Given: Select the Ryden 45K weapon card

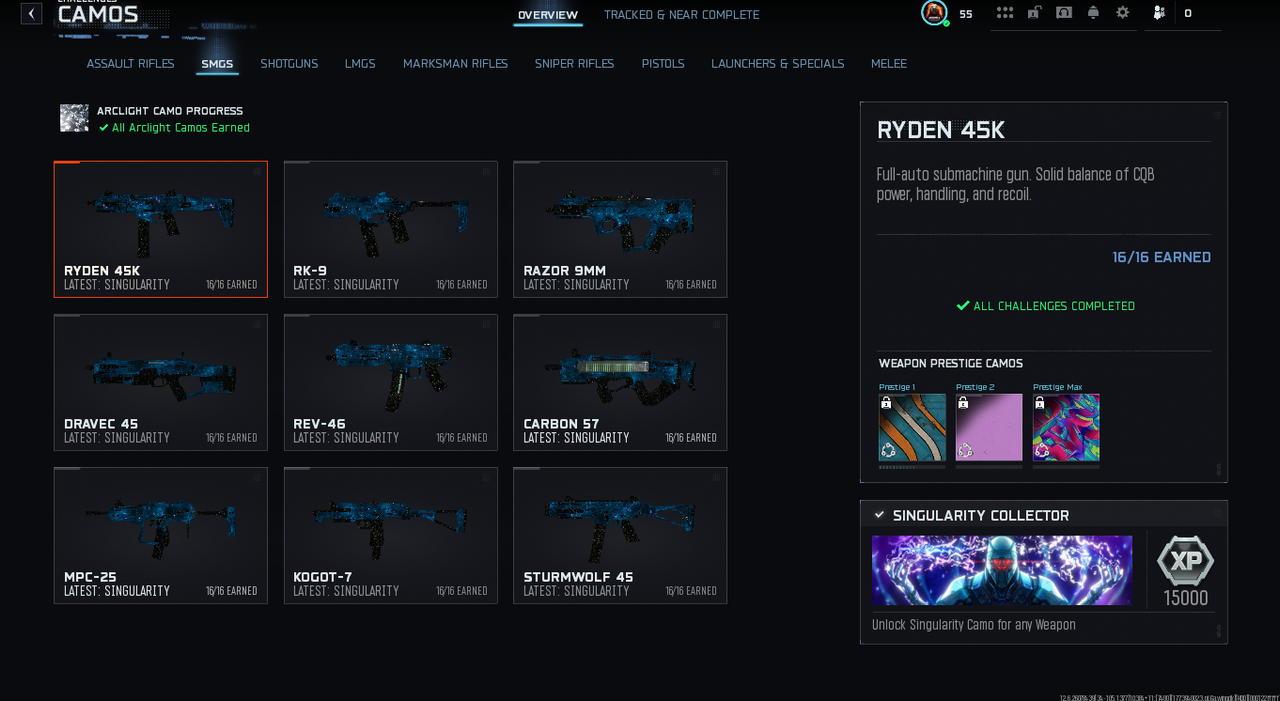Looking at the screenshot, I should (x=161, y=229).
